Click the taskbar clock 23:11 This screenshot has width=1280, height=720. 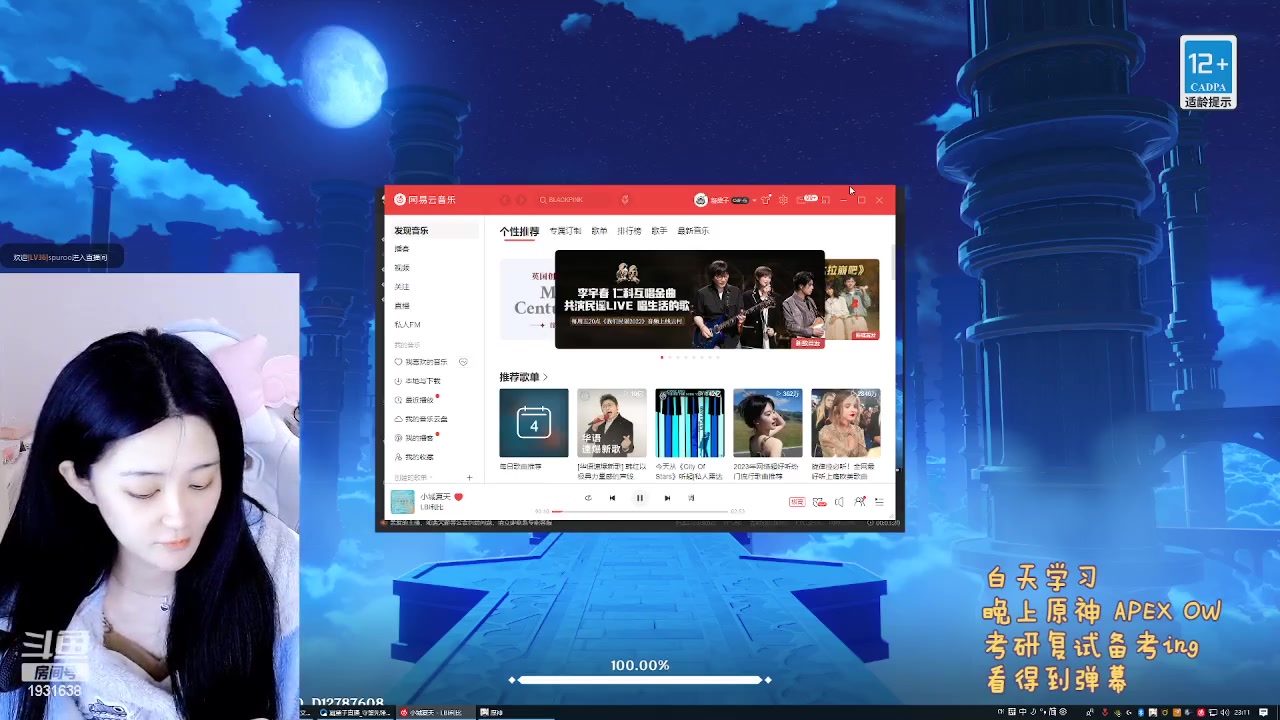point(1241,713)
